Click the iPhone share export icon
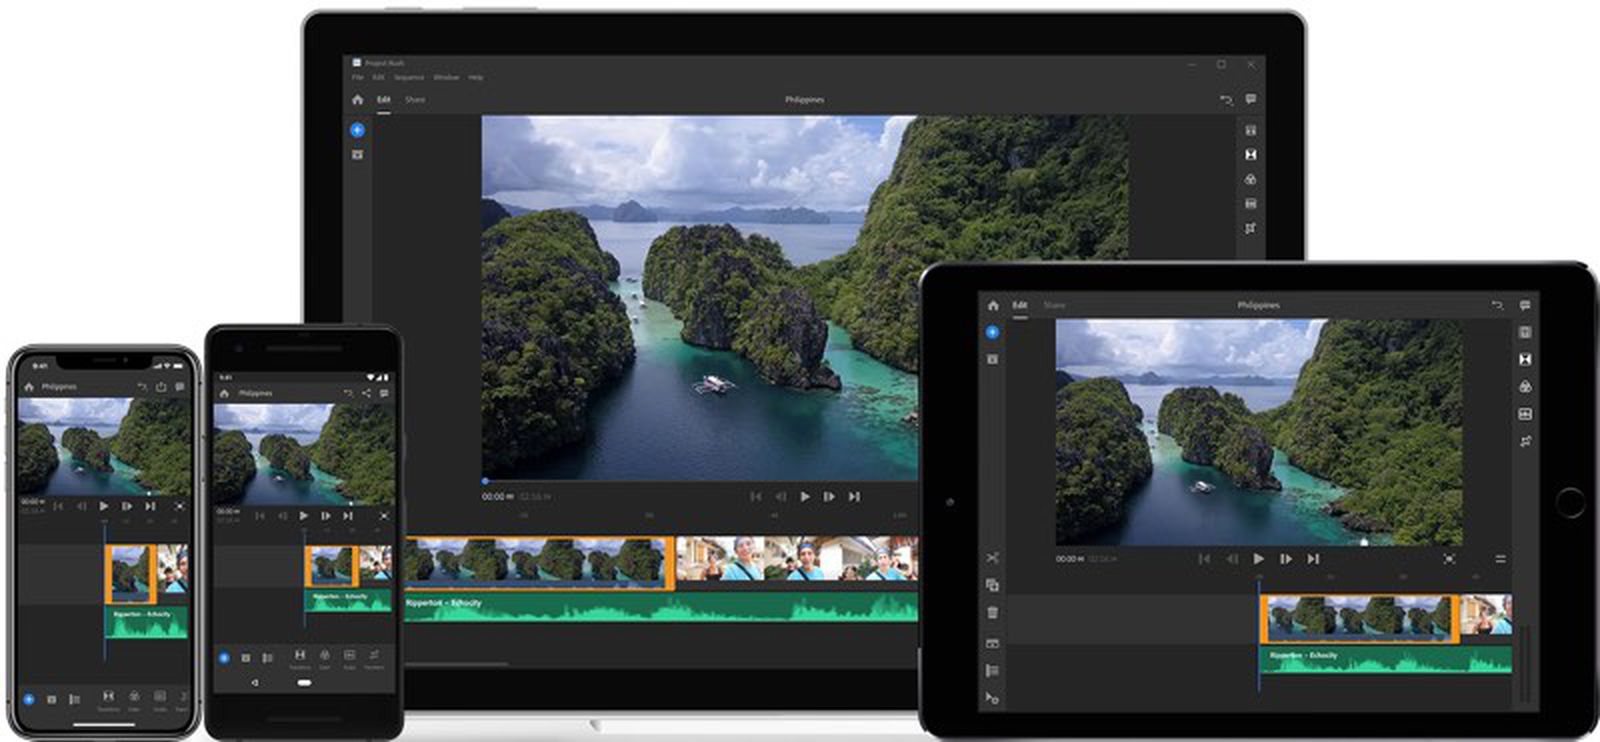The height and width of the screenshot is (742, 1600). tap(161, 386)
